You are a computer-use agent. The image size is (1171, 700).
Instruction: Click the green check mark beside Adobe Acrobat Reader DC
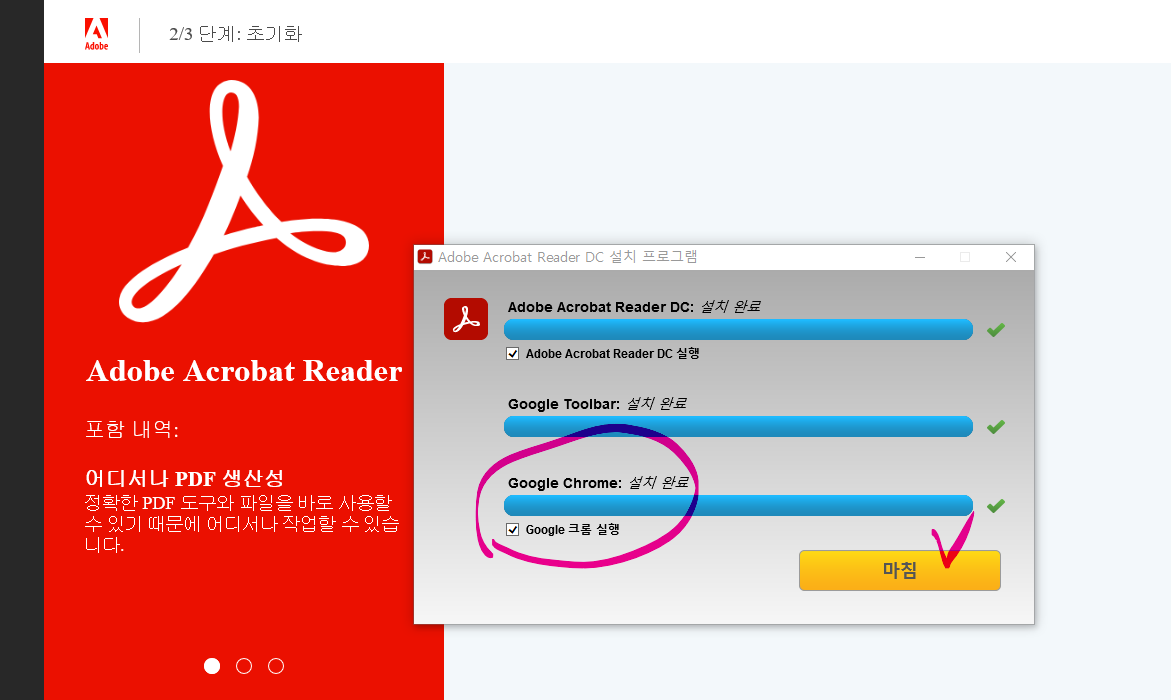click(995, 329)
